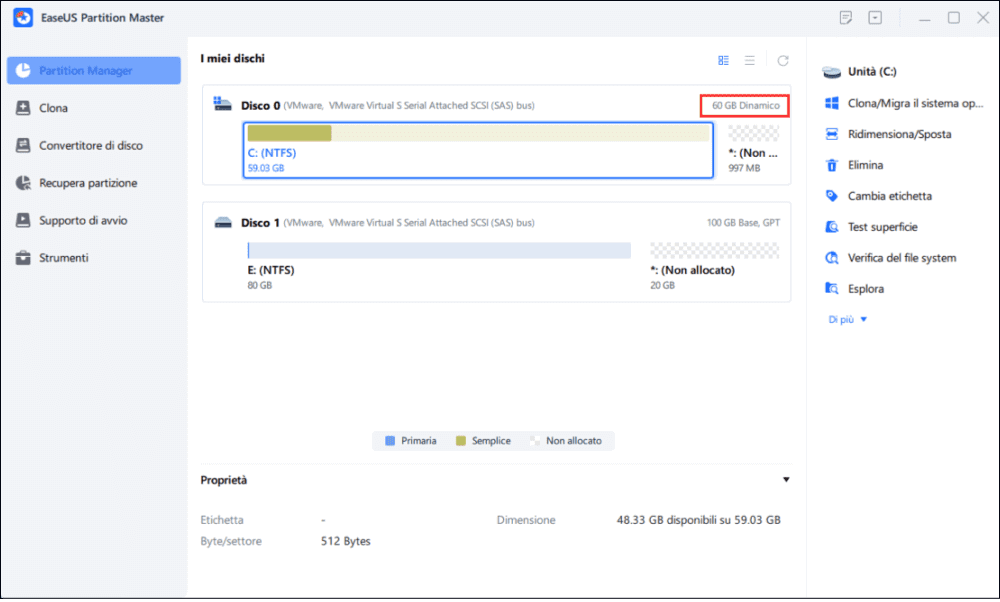Click the Byte/settore property label
The image size is (1000, 602).
231,541
